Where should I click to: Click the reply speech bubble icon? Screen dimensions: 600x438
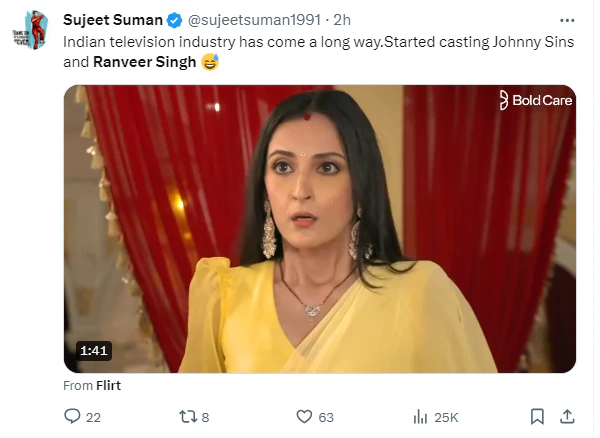[72, 416]
